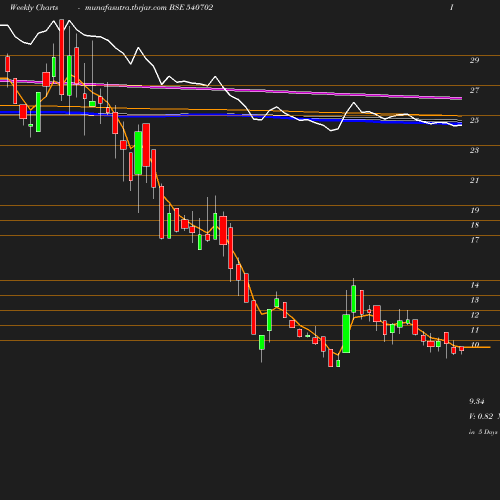
Task: Select the price axis label 12
Action: pos(475,315)
